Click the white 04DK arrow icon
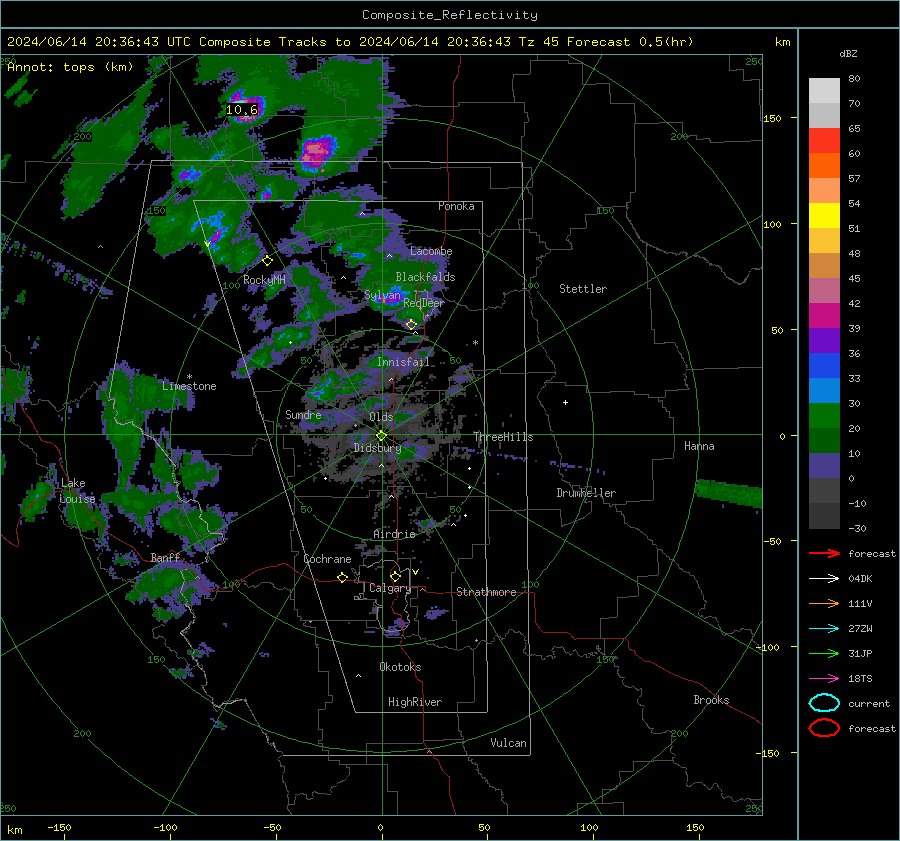Screen dimensions: 900x841 coord(824,578)
